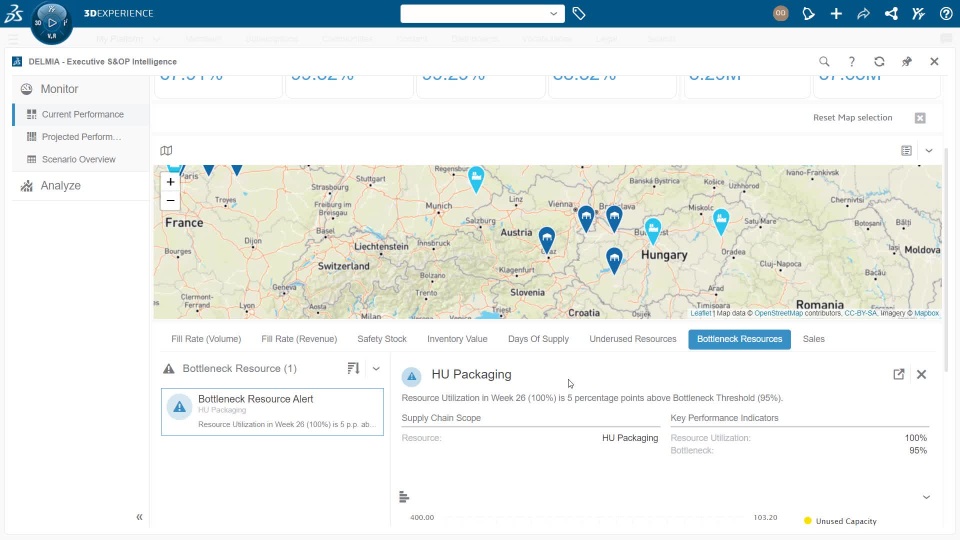
Task: Expand the chevron next to list view icon
Action: coord(929,151)
